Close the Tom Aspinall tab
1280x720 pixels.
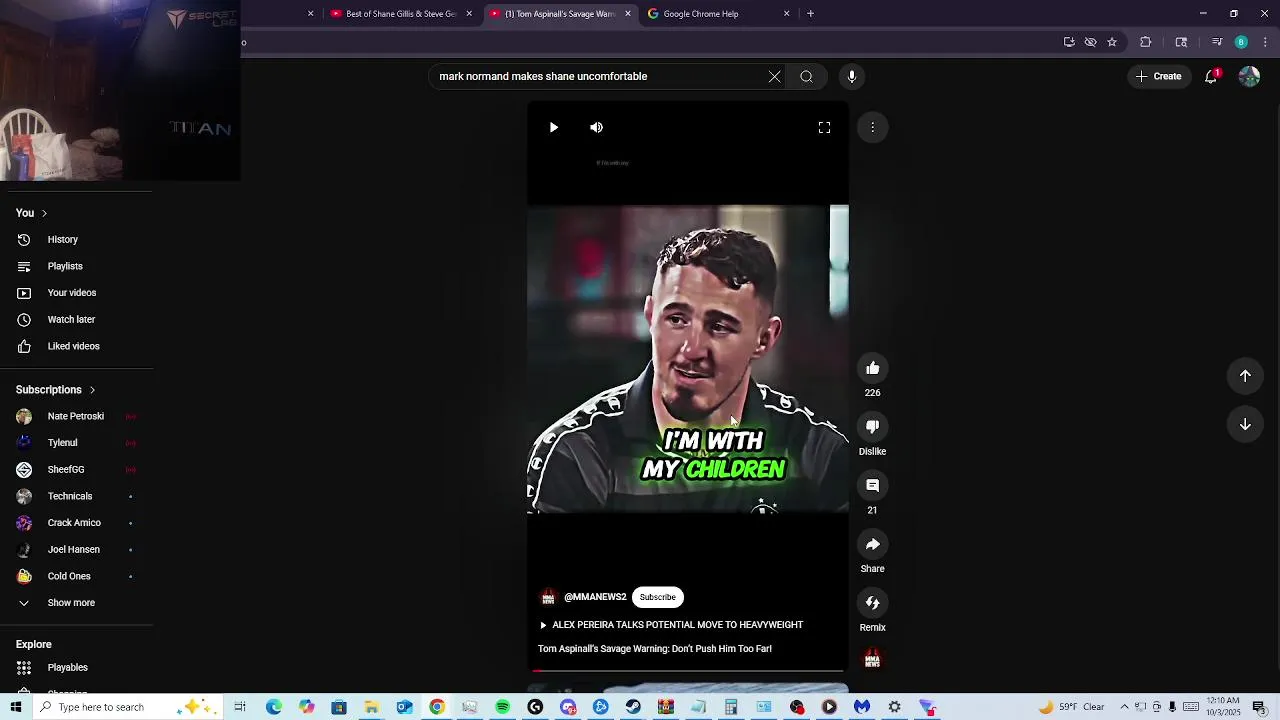coord(628,14)
